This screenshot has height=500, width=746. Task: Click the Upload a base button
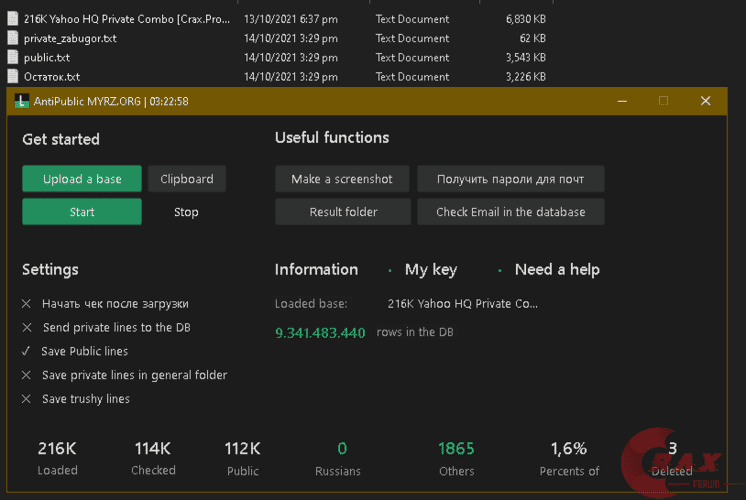pyautogui.click(x=82, y=179)
